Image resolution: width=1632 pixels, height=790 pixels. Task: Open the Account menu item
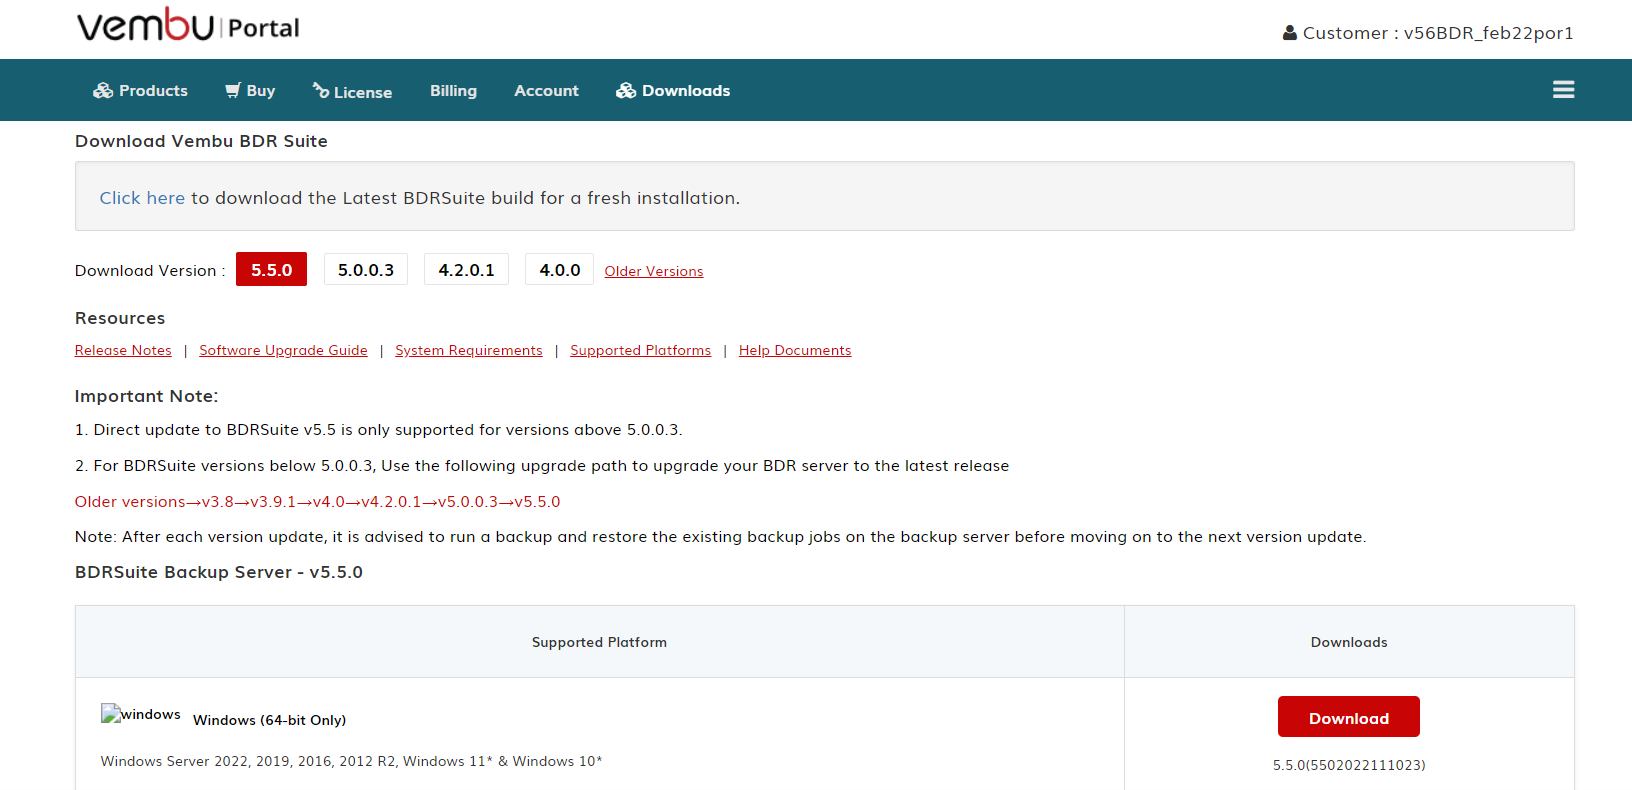pos(546,91)
